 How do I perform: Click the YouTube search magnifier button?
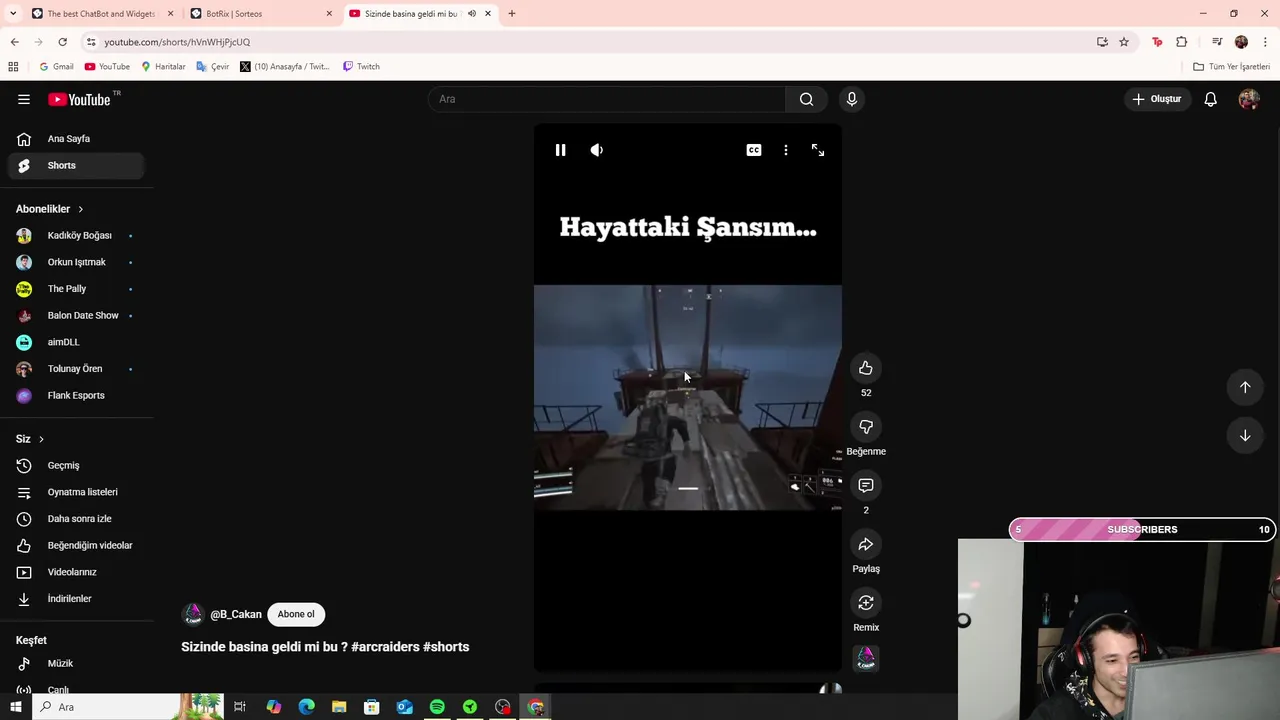(806, 99)
